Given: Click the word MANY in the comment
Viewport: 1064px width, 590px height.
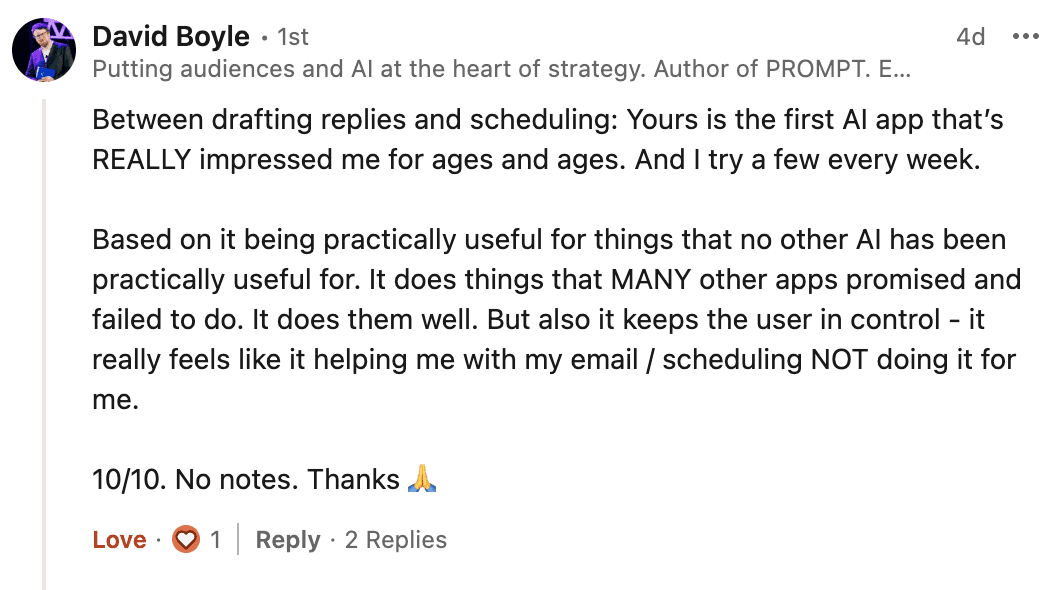Looking at the screenshot, I should (x=652, y=280).
